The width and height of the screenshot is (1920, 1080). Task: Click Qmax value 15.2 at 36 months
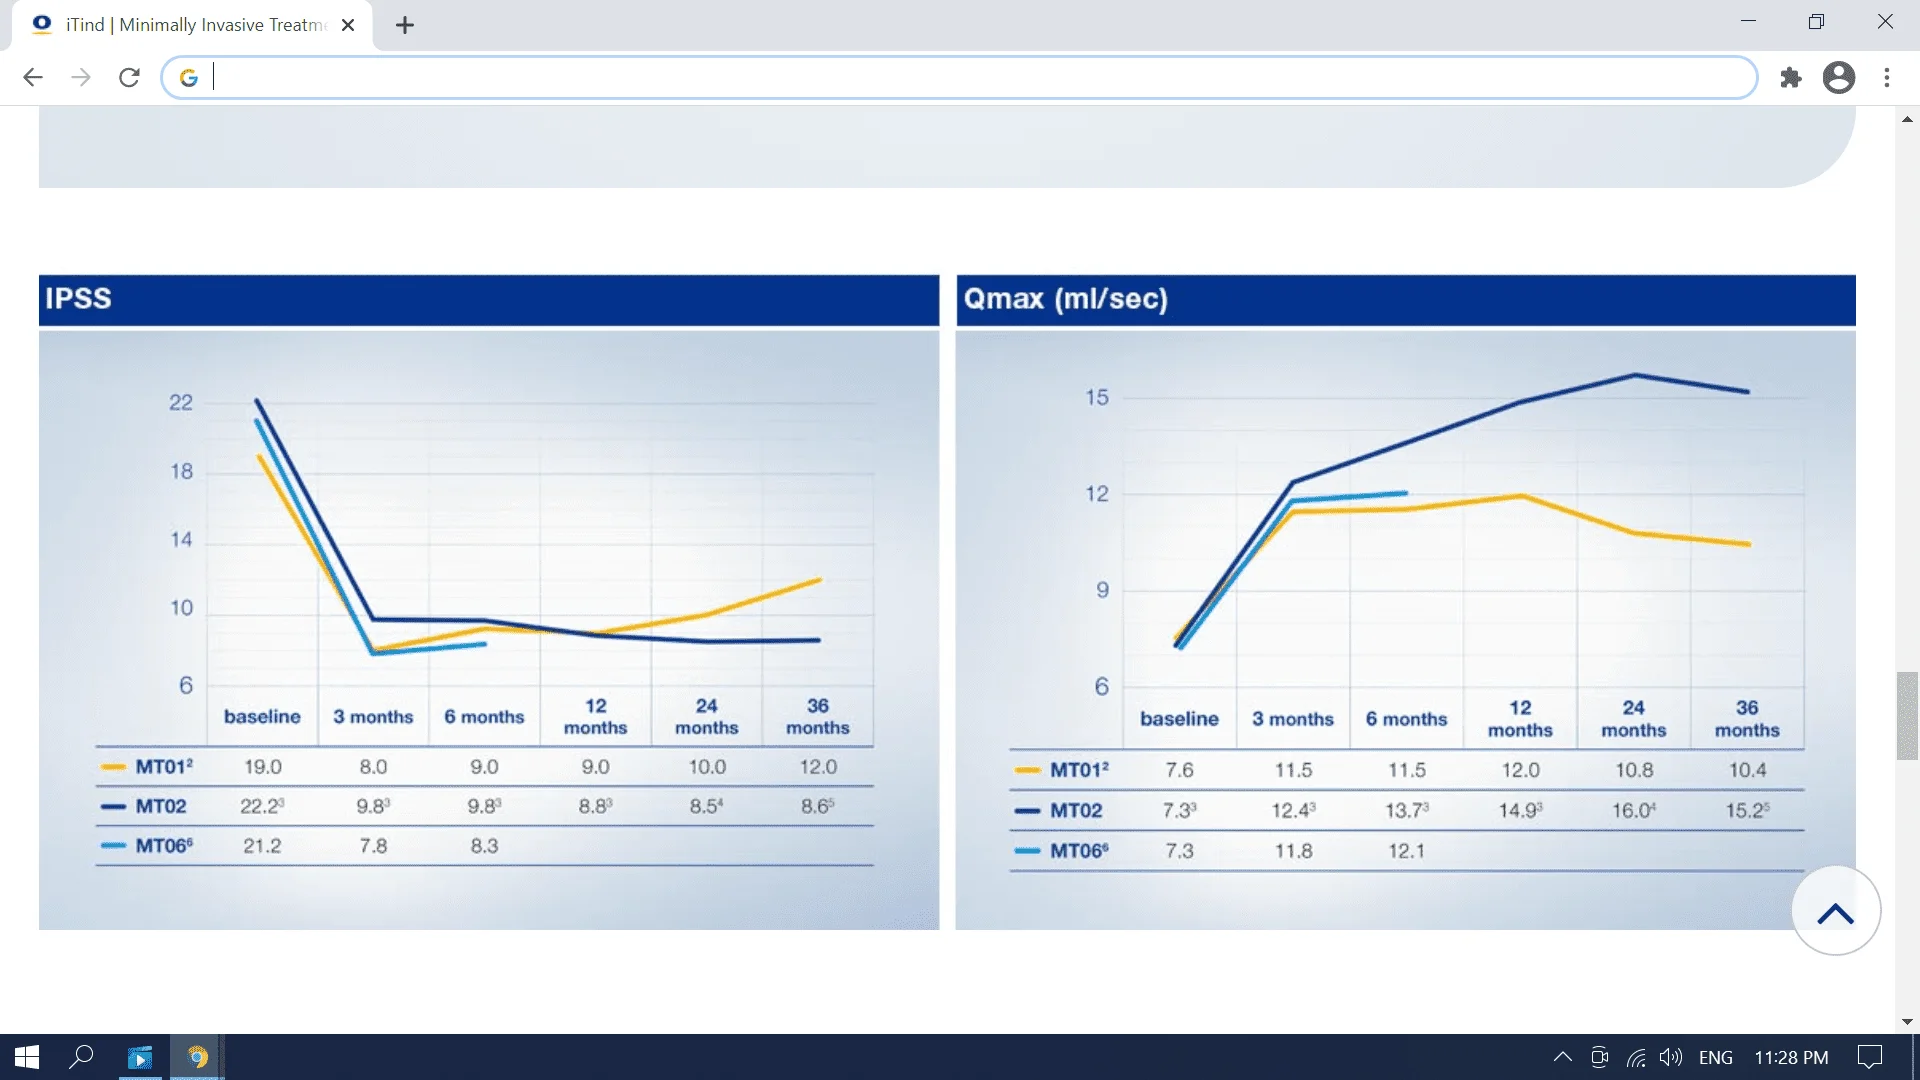1747,811
